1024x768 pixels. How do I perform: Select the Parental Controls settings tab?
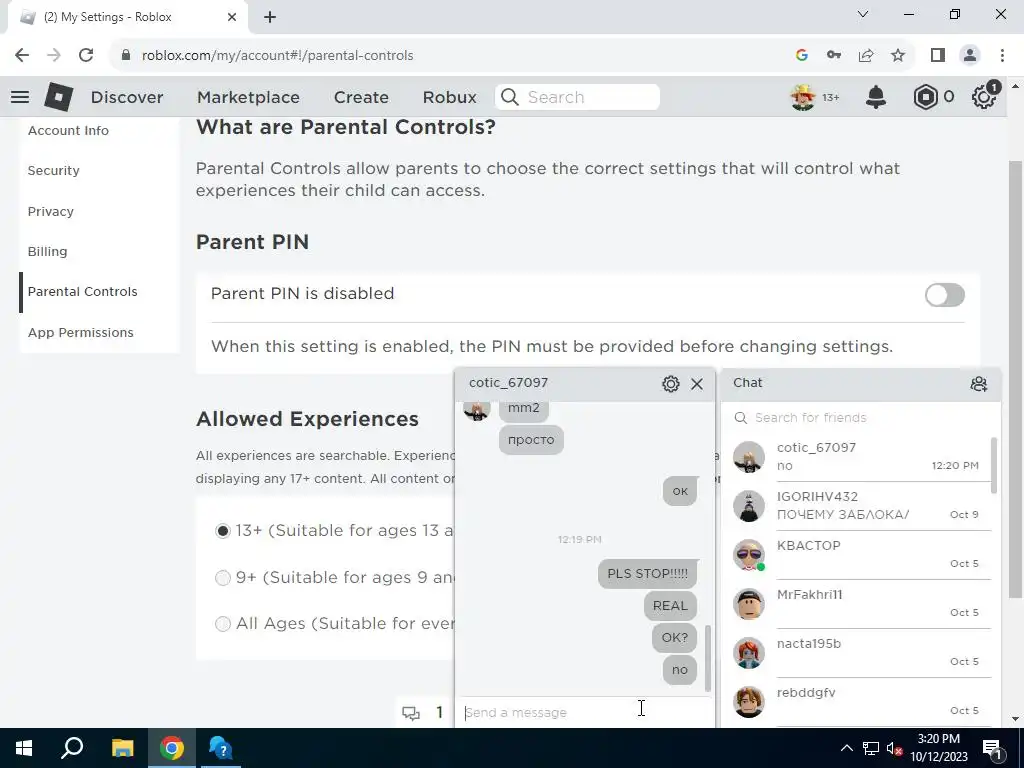point(99,292)
